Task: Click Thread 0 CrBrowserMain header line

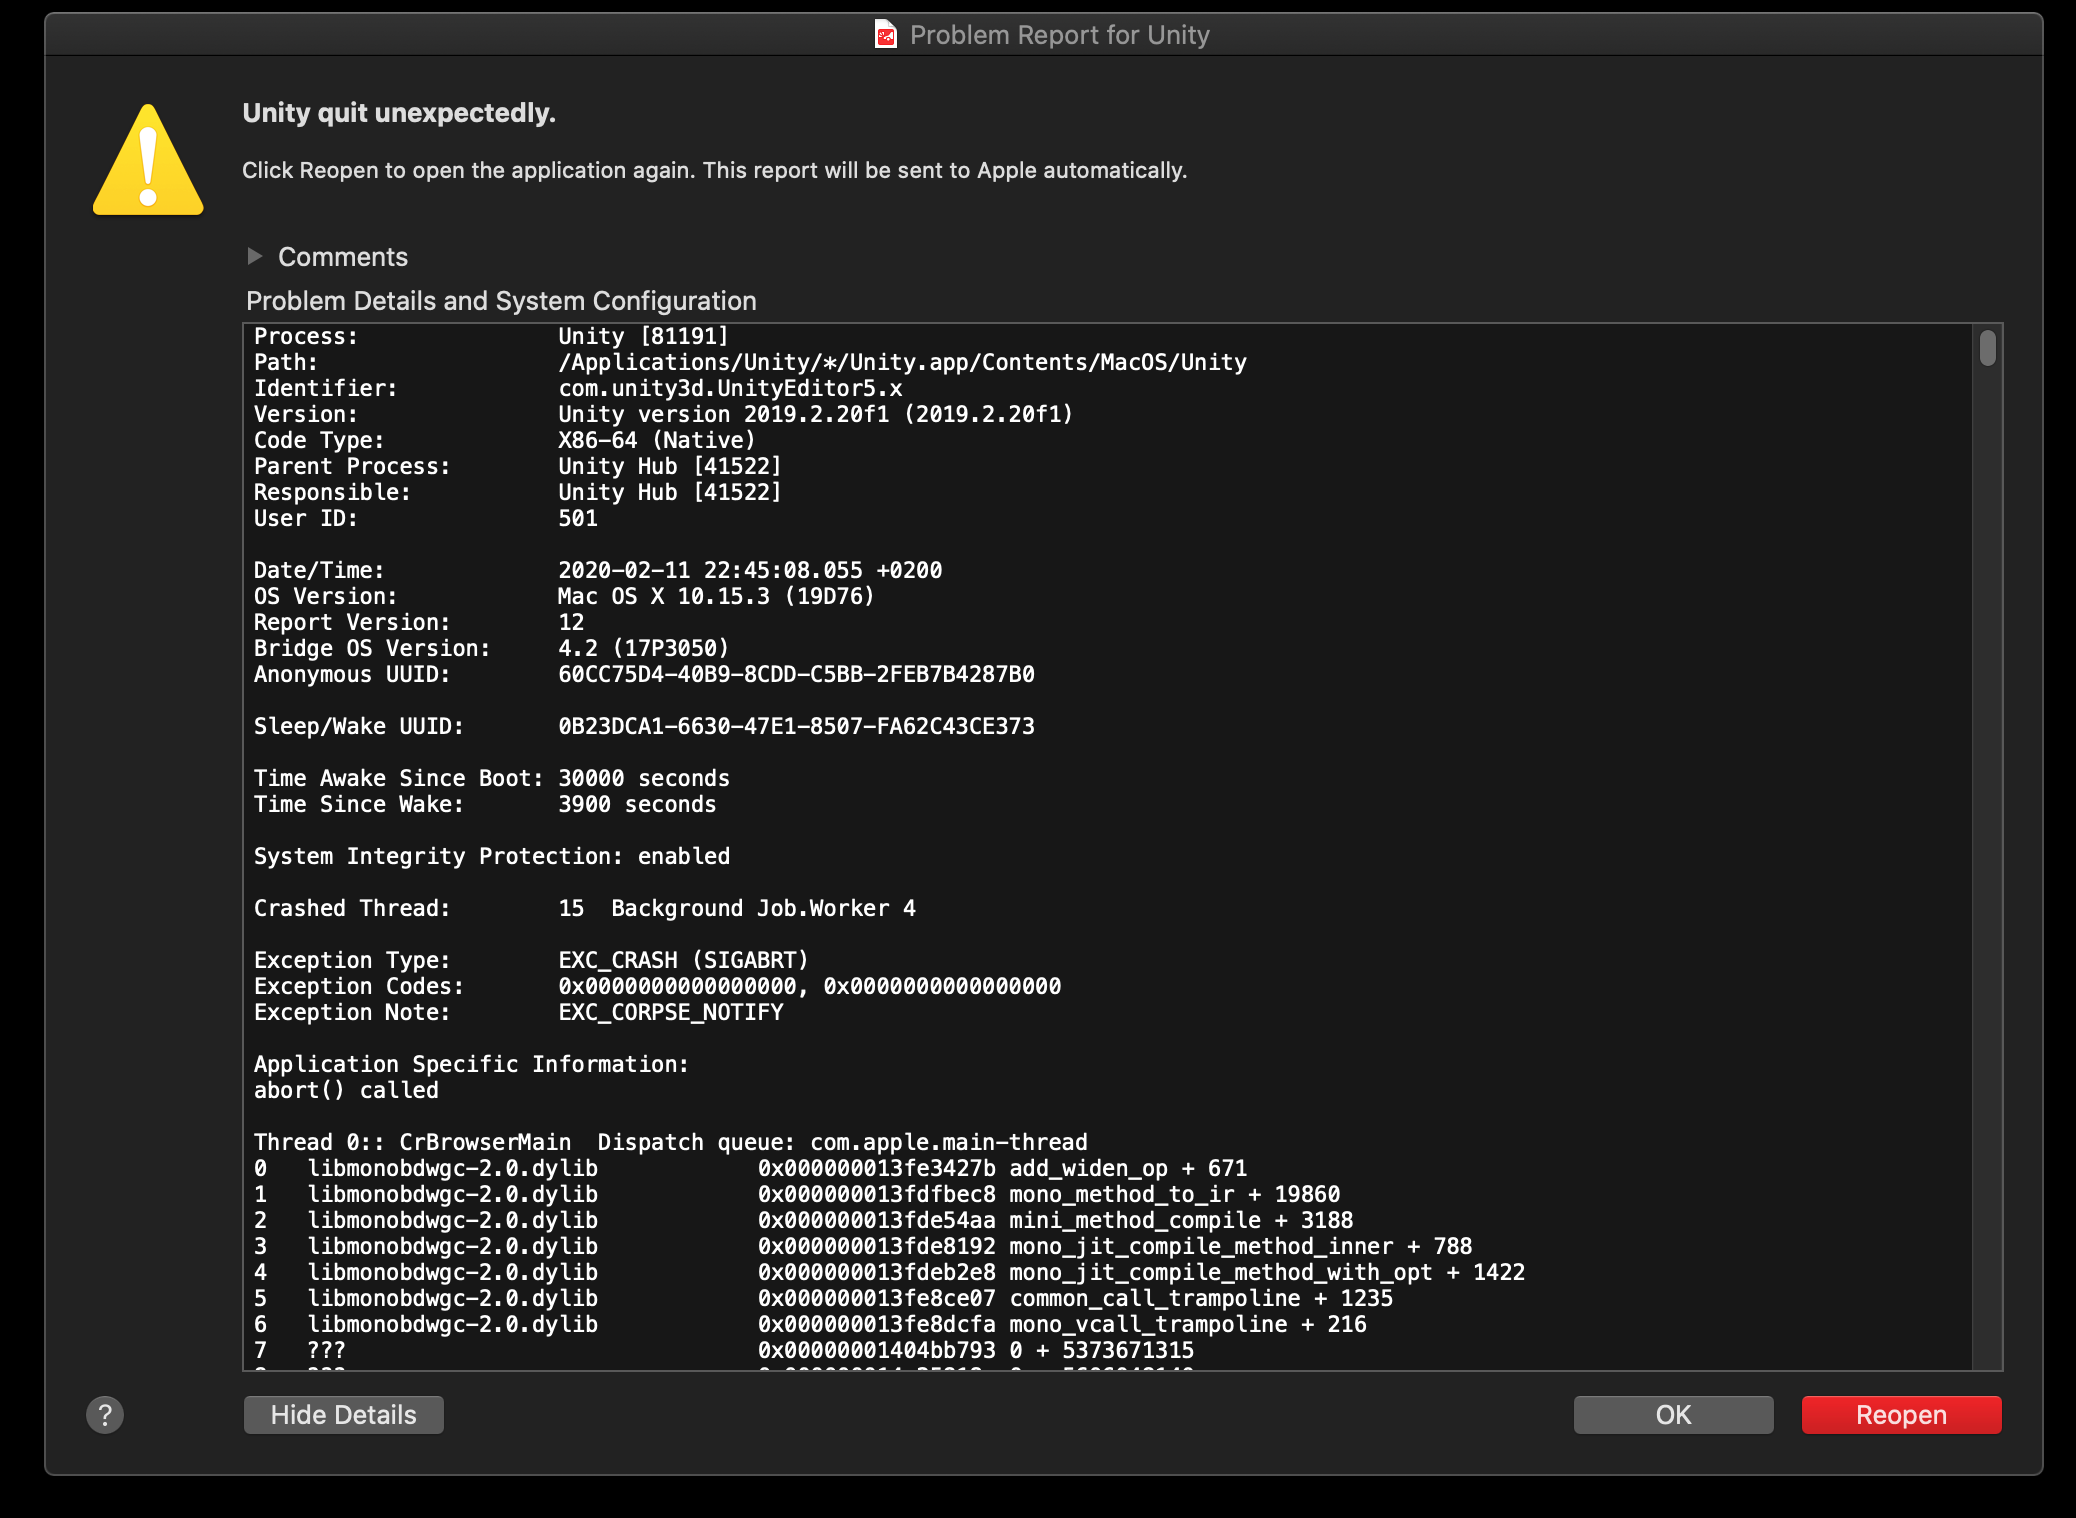Action: point(670,1142)
